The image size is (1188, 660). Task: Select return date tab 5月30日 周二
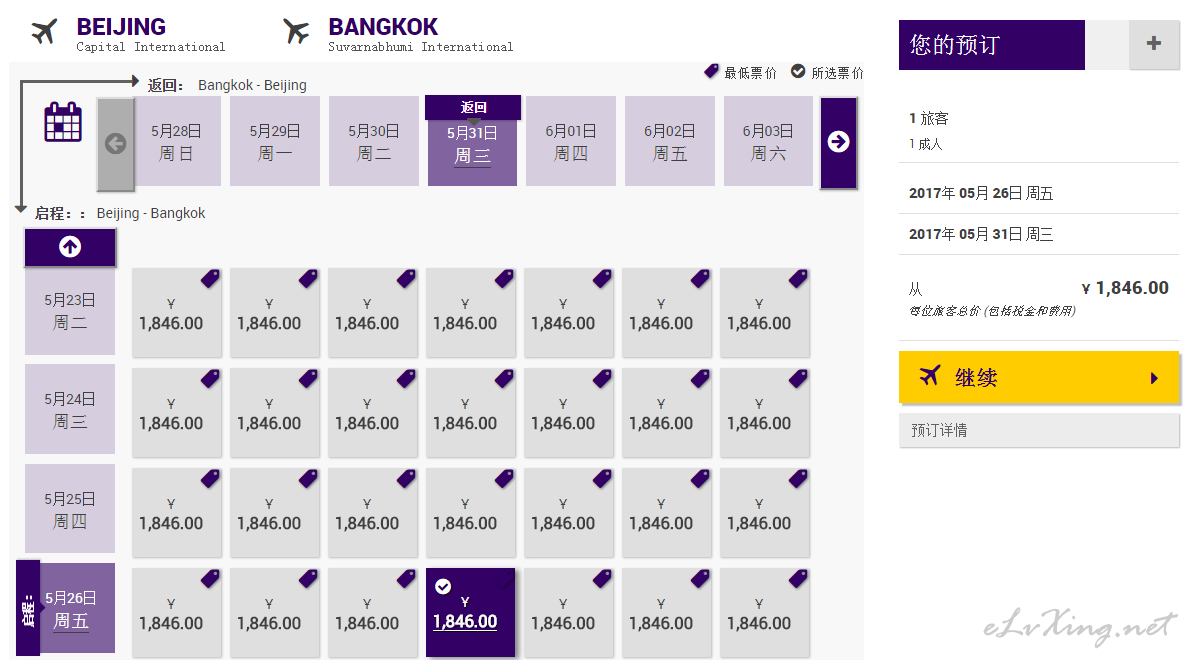pyautogui.click(x=374, y=141)
